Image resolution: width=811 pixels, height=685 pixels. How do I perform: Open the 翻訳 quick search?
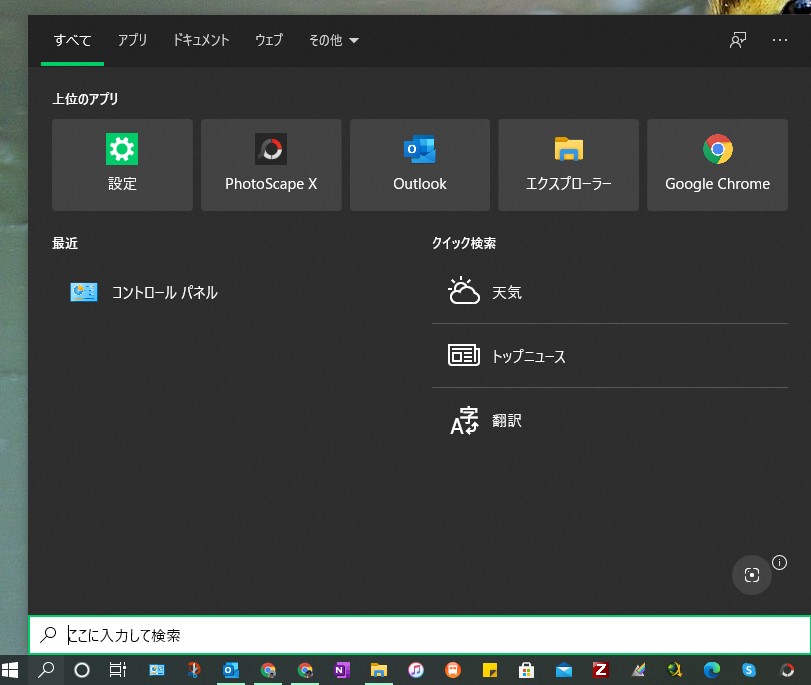[x=610, y=420]
